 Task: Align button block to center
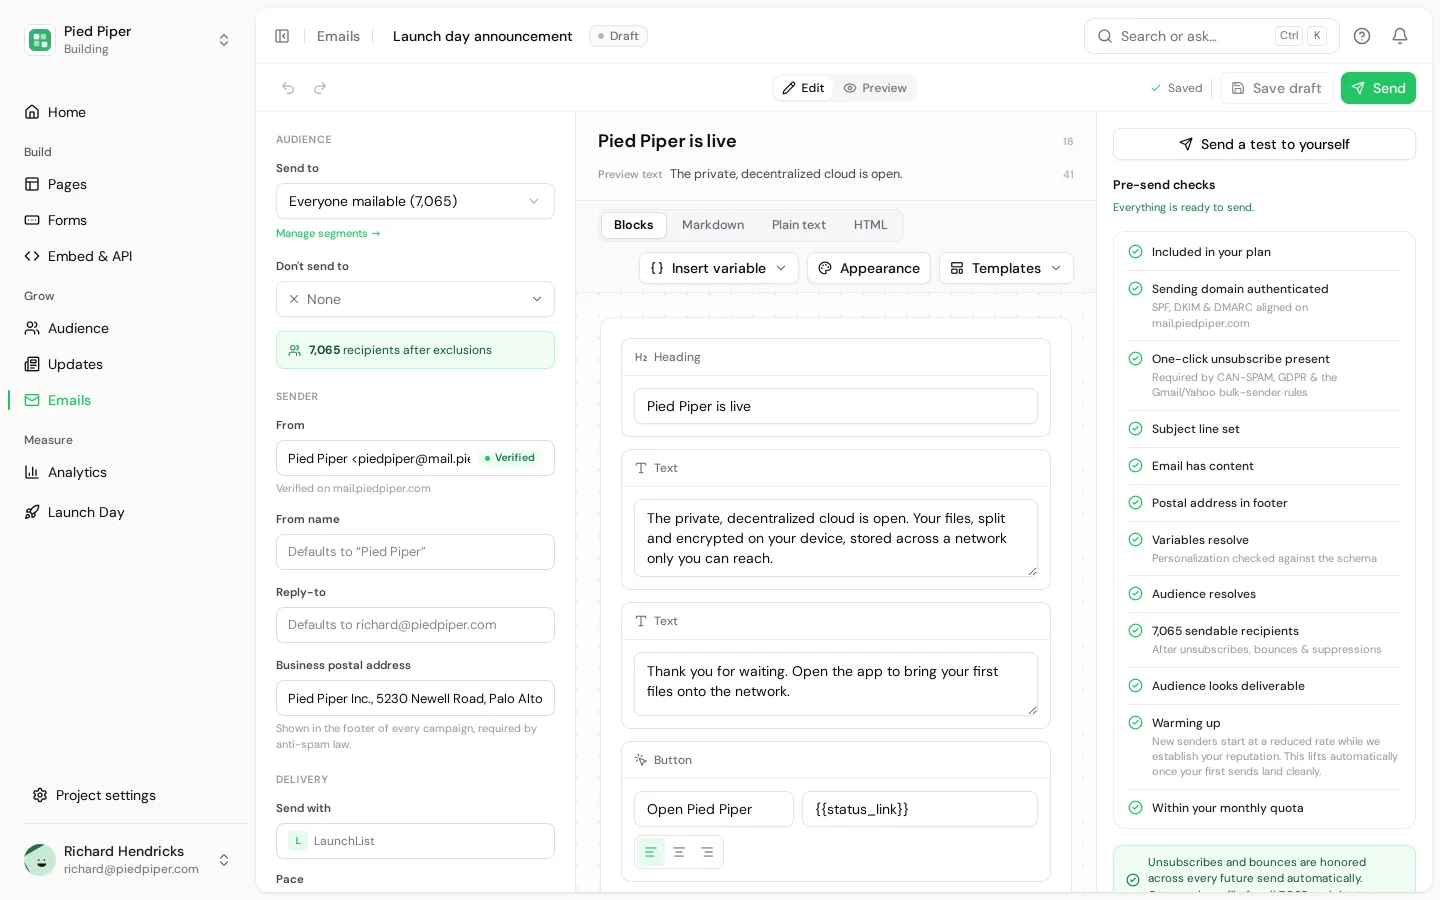coord(679,852)
